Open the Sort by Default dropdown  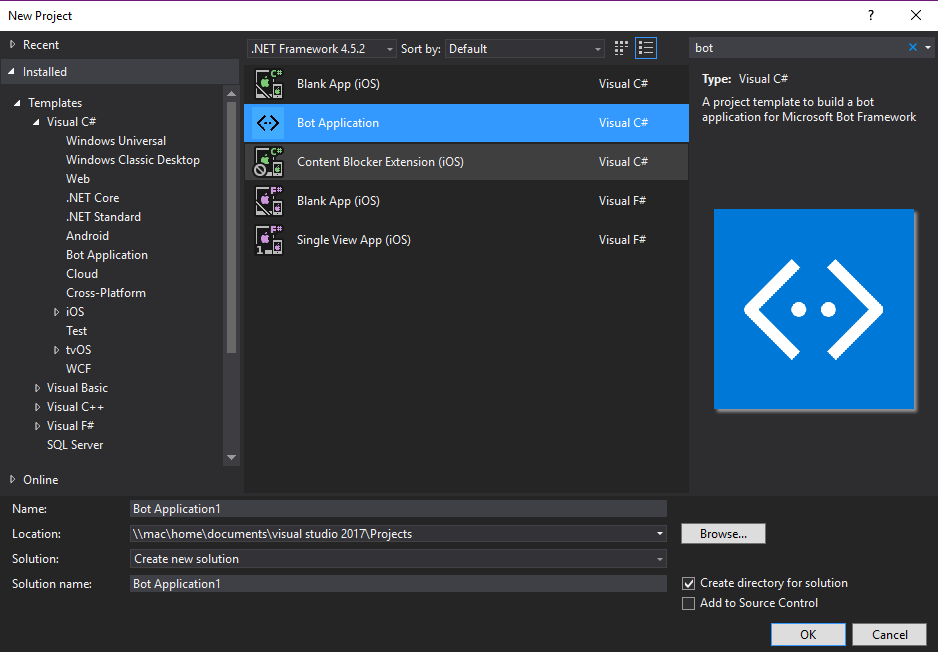tap(525, 48)
